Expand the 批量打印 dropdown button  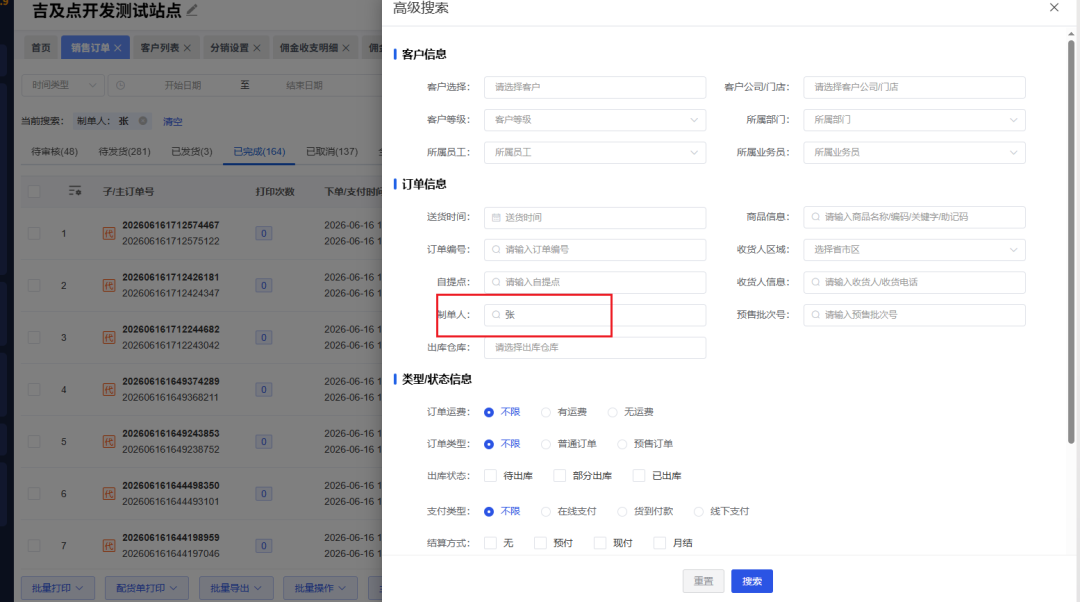(57, 588)
